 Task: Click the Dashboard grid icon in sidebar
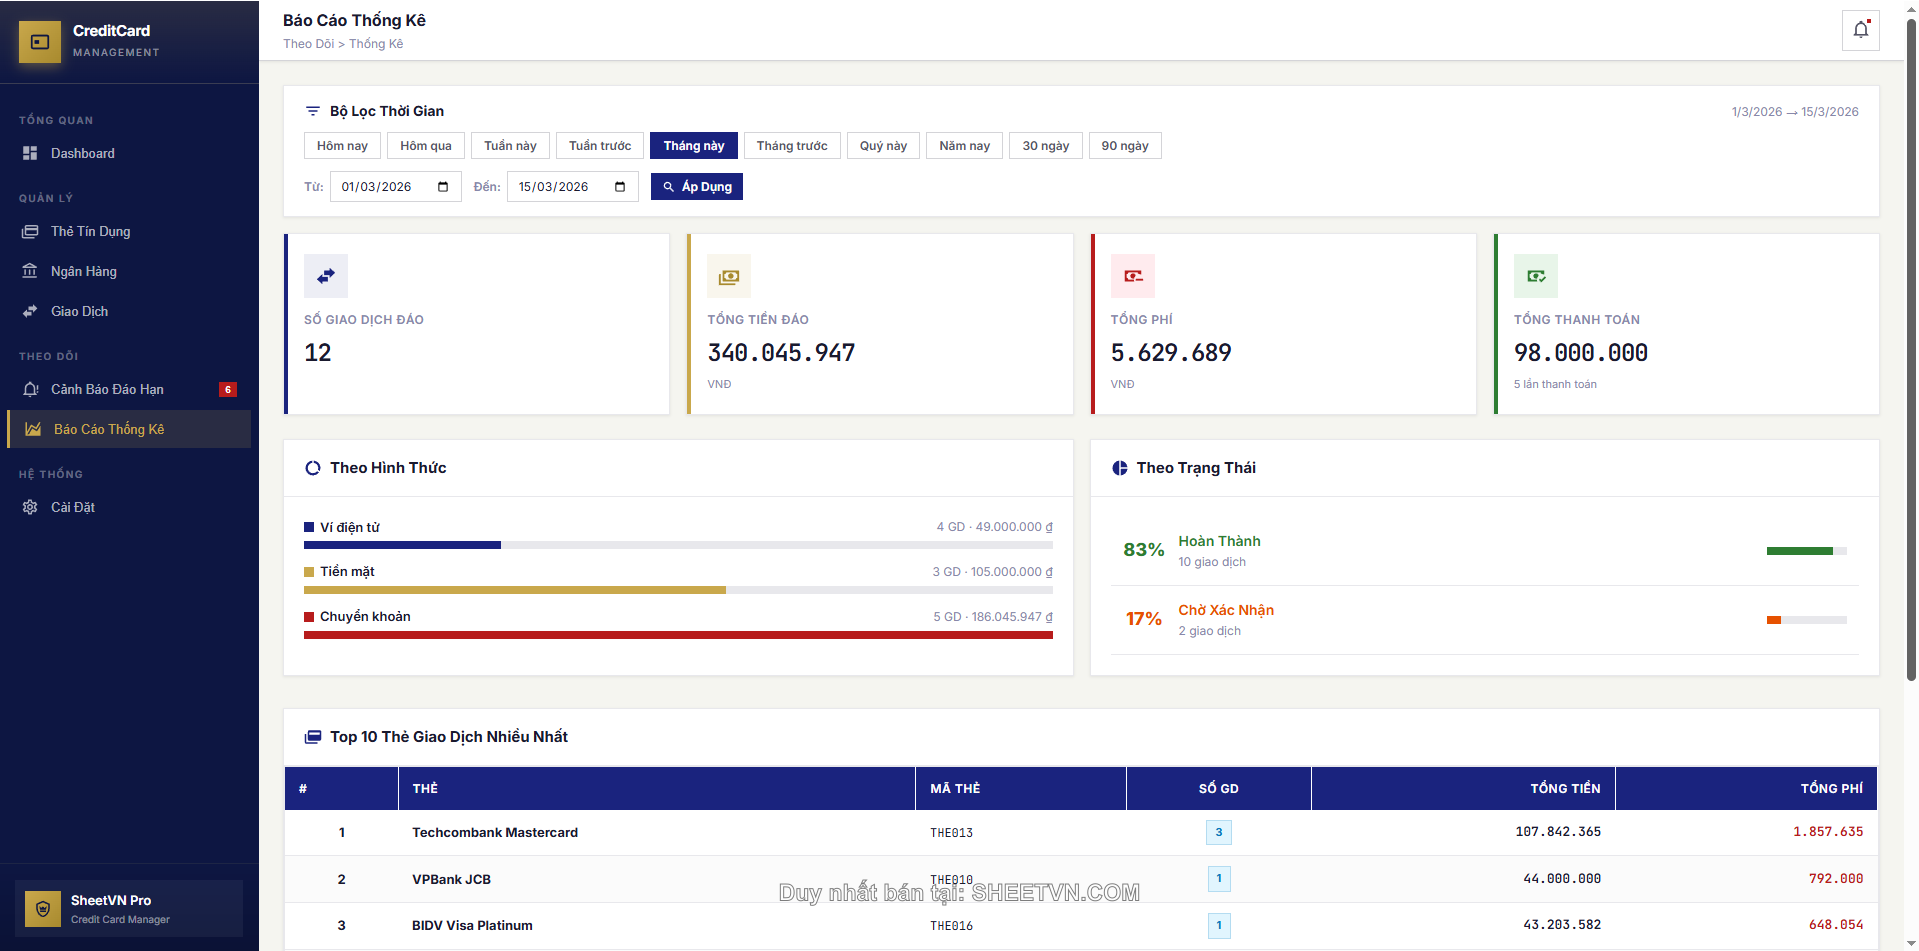(x=30, y=153)
